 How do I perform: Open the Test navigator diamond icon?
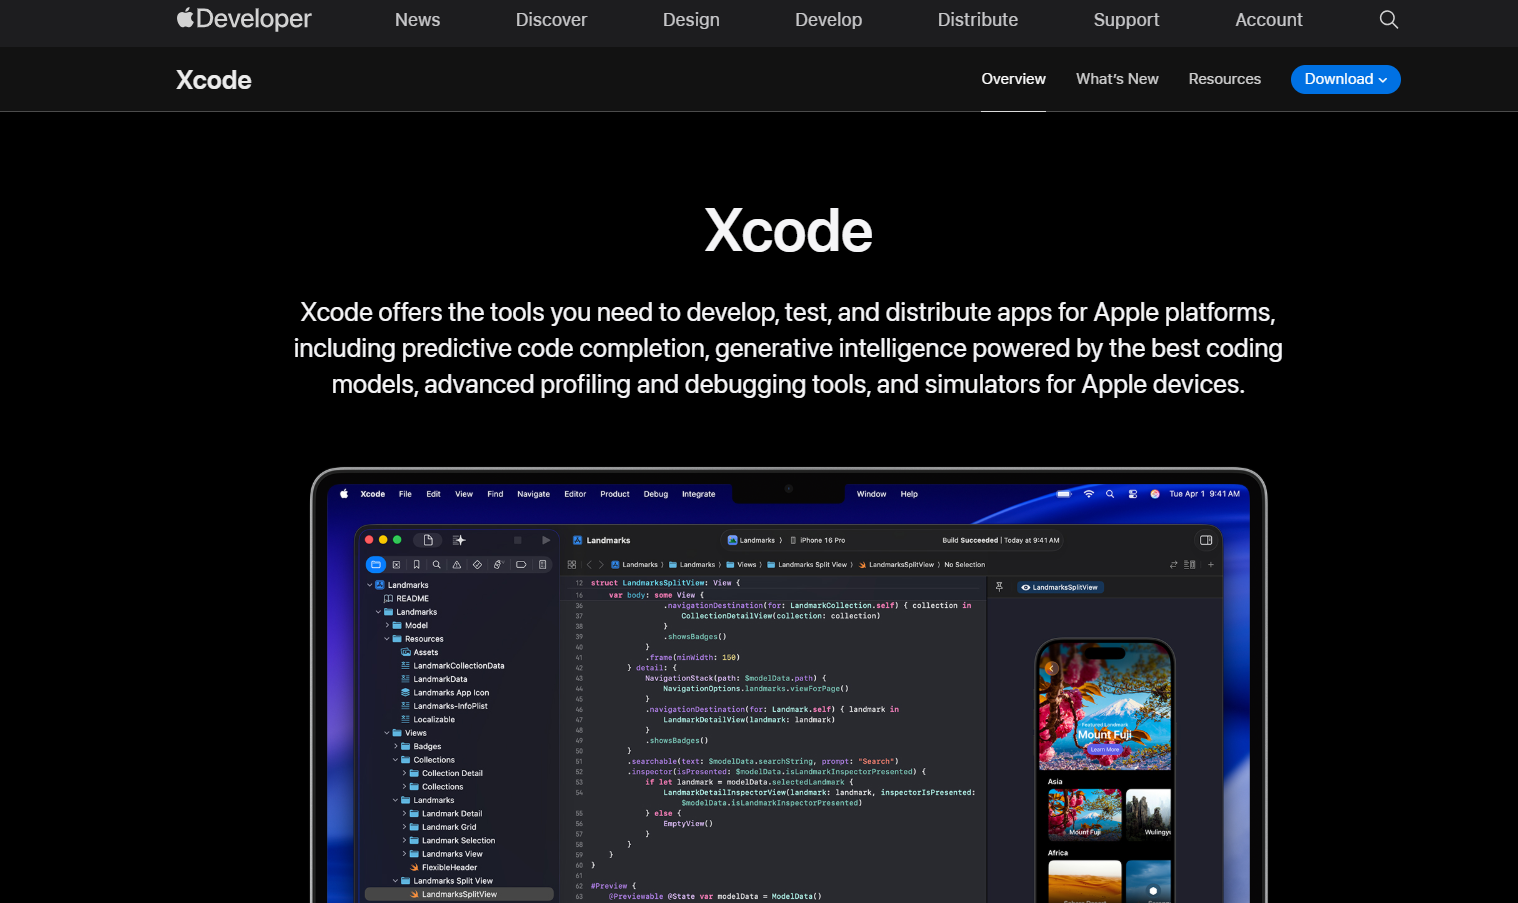[x=477, y=565]
